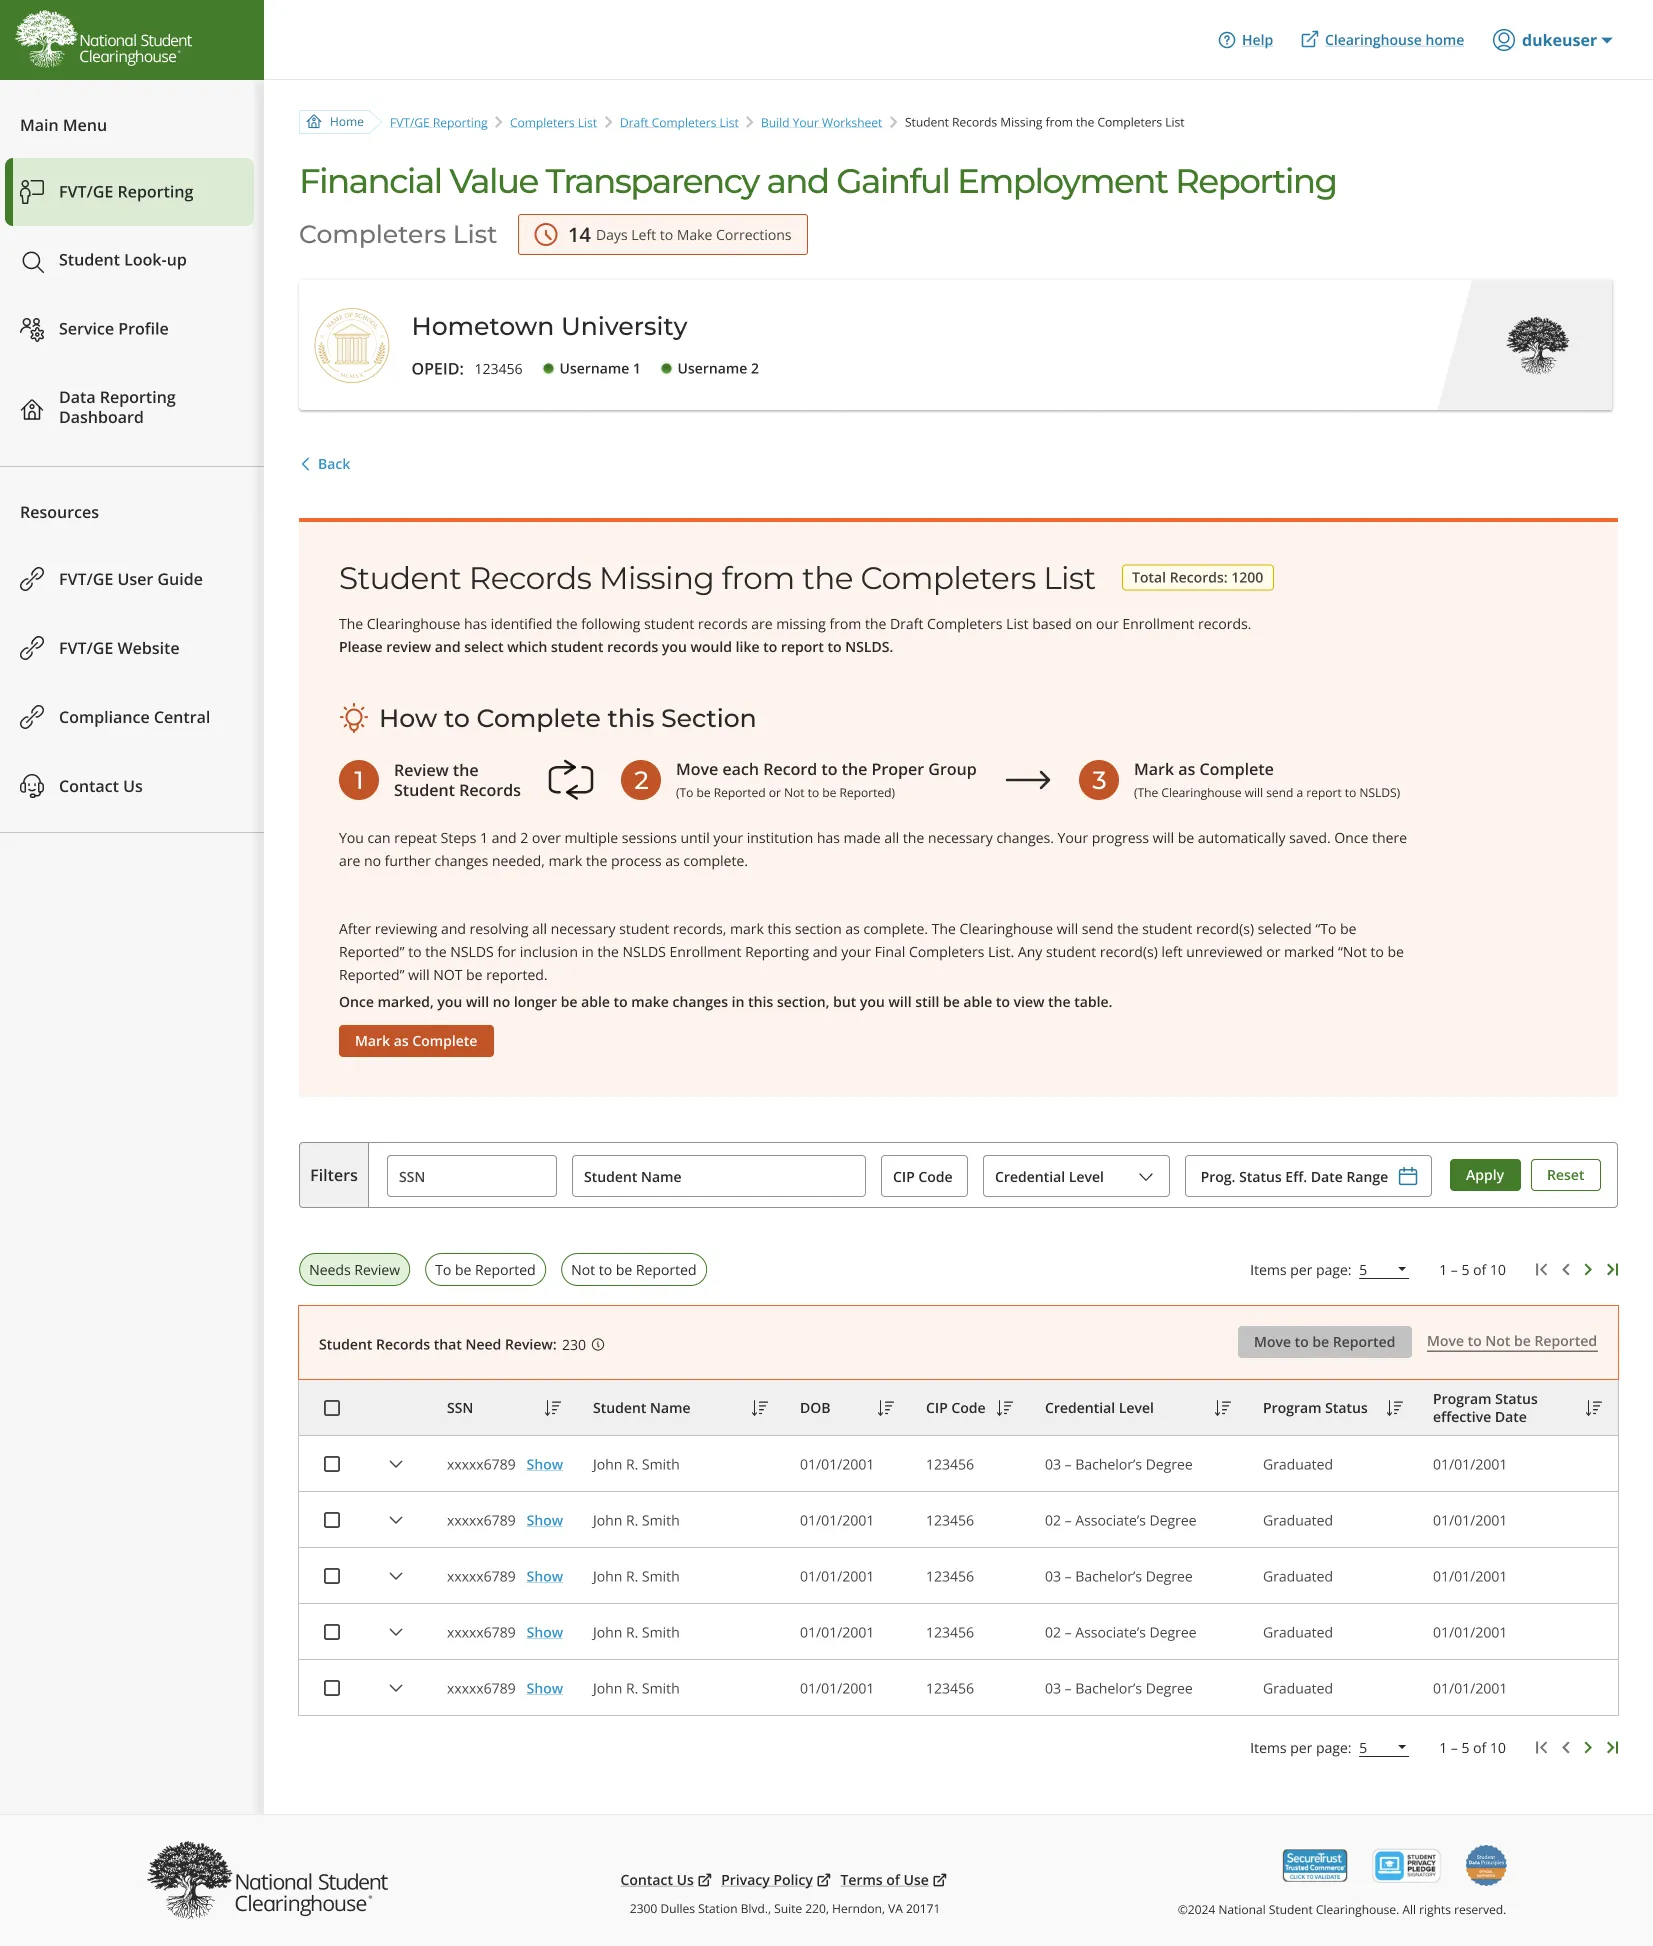
Task: Open the Build Your Worksheet breadcrumb
Action: coord(821,123)
